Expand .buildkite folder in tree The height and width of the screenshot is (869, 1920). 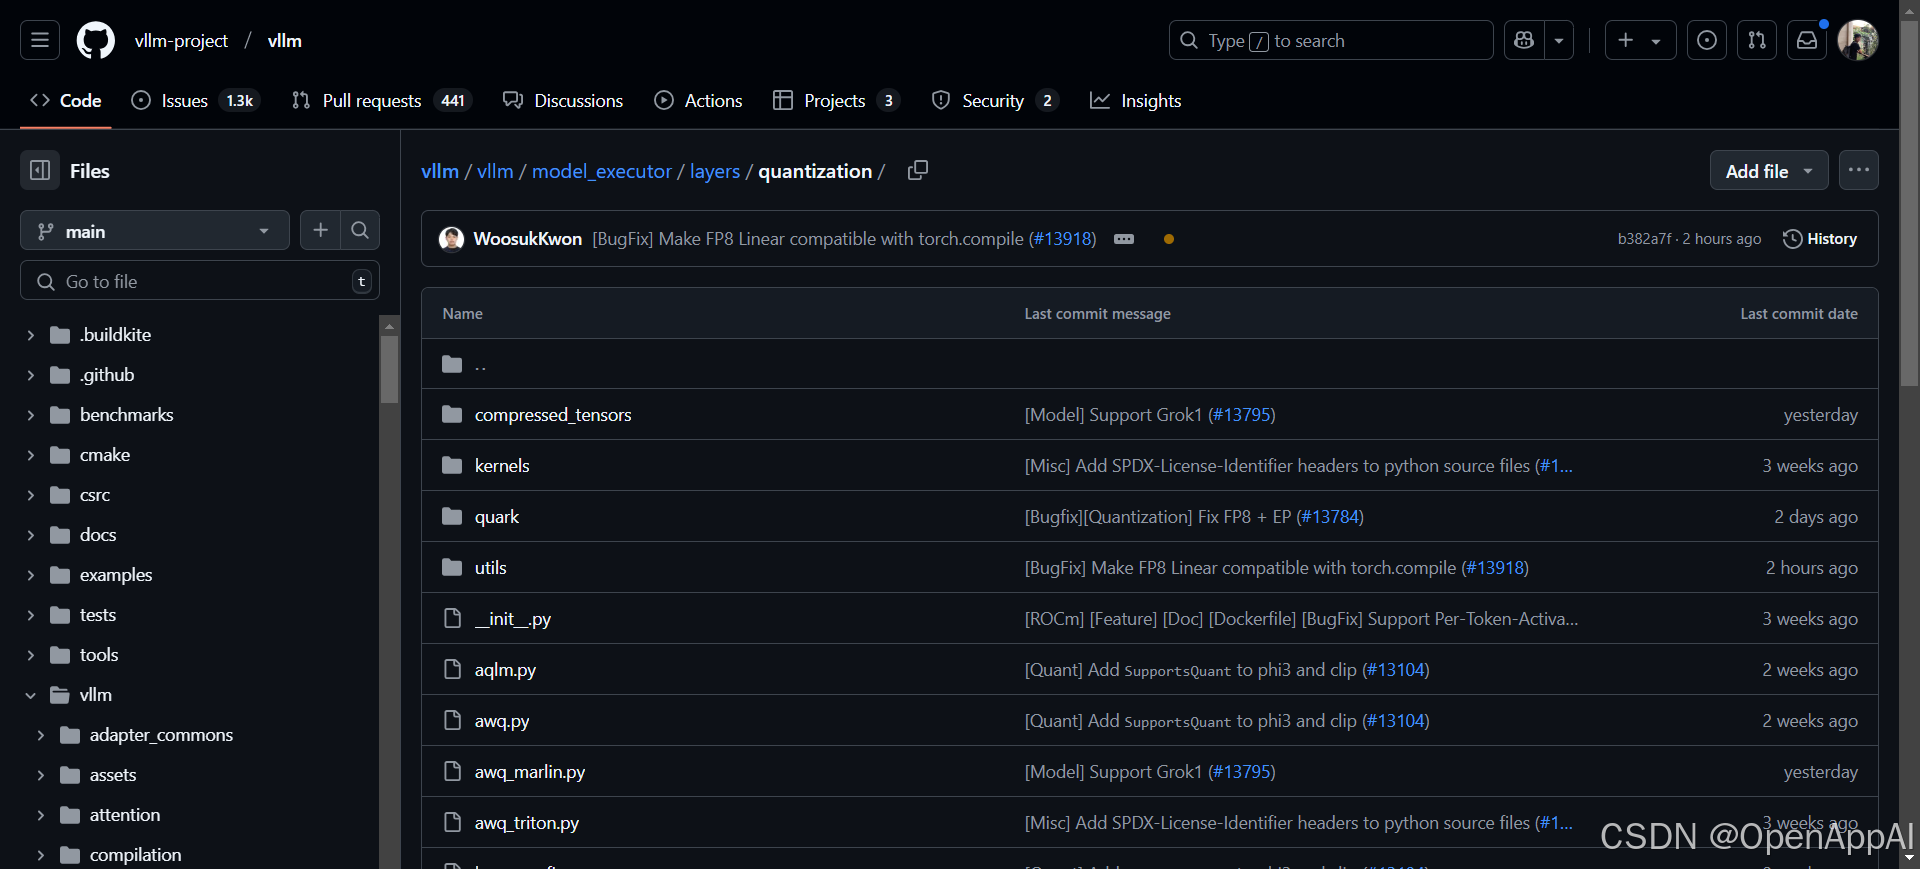click(30, 335)
